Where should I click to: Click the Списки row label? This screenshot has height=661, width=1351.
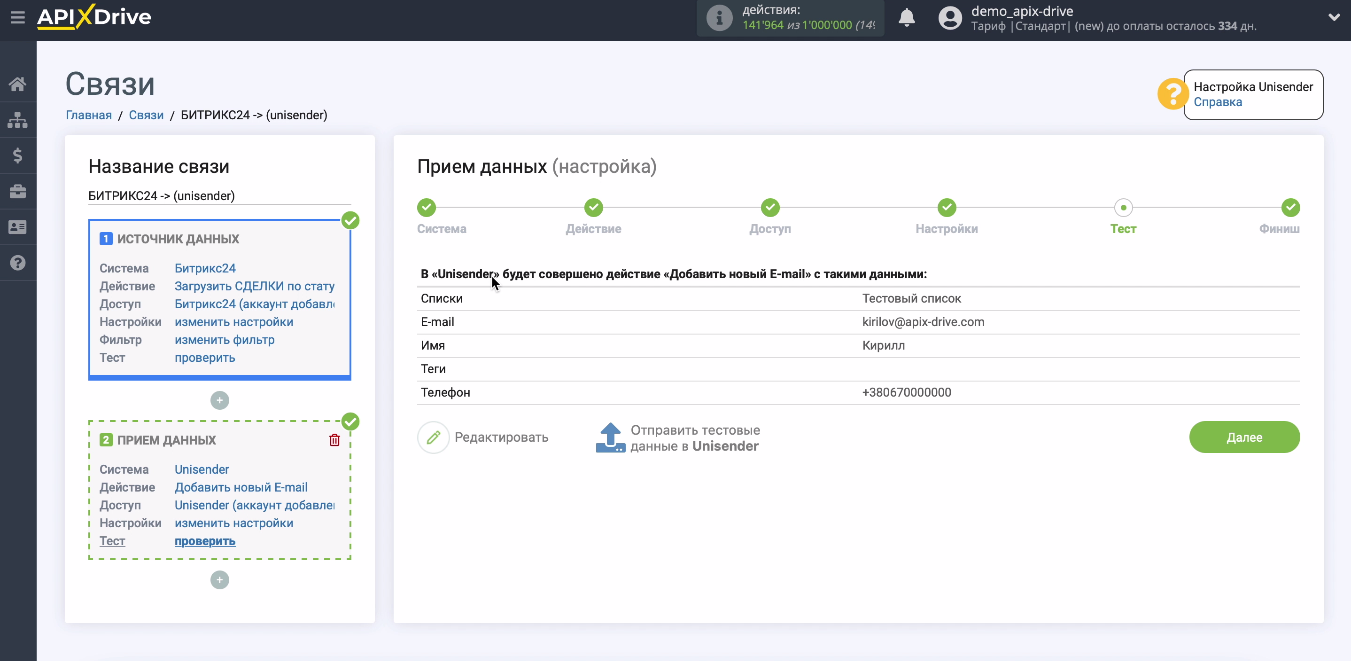point(442,299)
